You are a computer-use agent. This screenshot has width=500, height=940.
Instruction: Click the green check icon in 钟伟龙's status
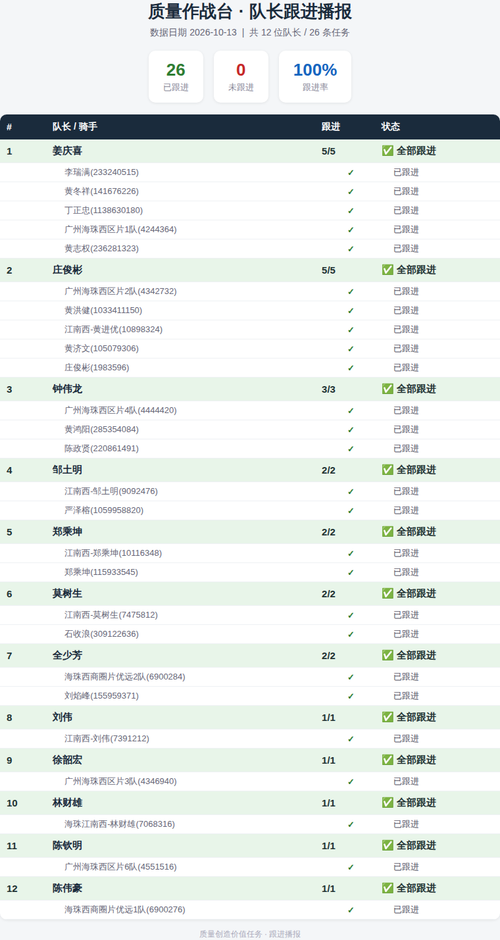(x=387, y=389)
